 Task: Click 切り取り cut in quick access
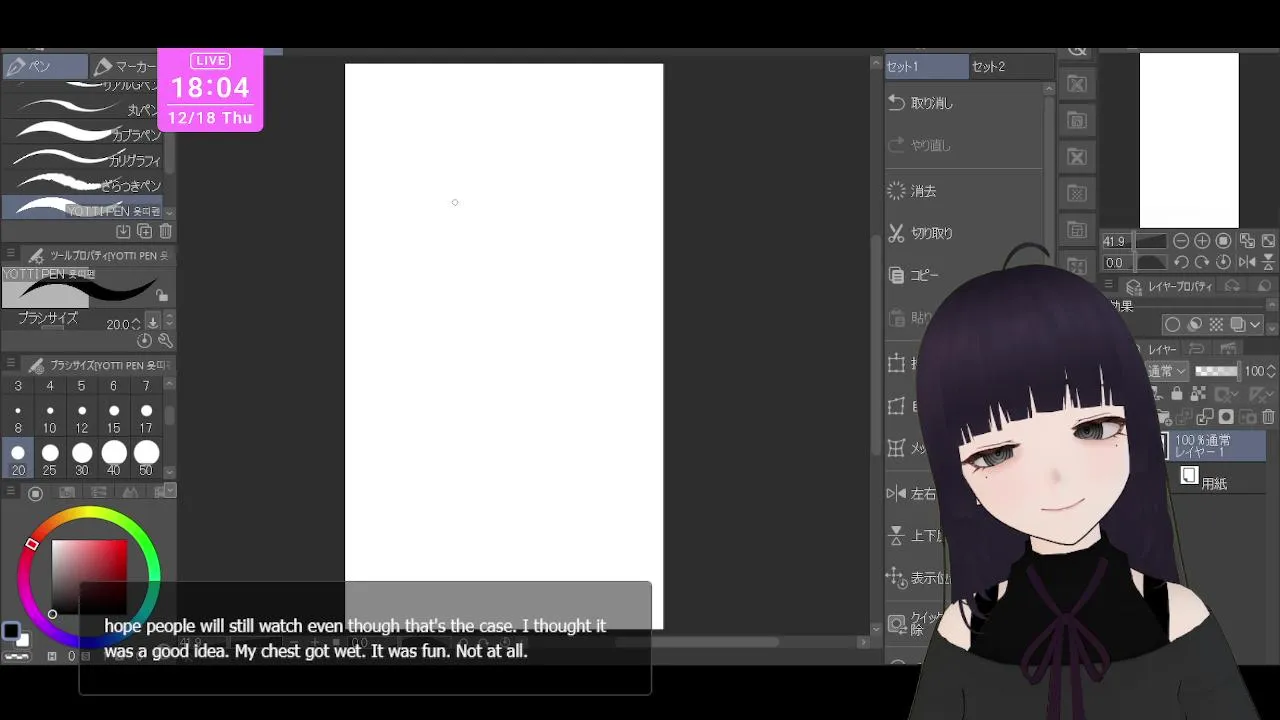(x=965, y=233)
